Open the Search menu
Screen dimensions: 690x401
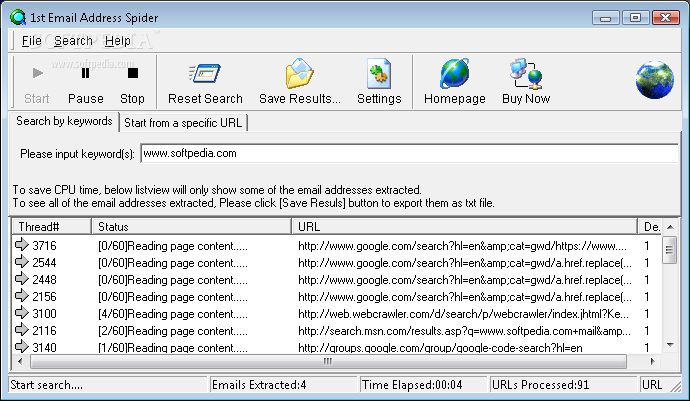(73, 41)
